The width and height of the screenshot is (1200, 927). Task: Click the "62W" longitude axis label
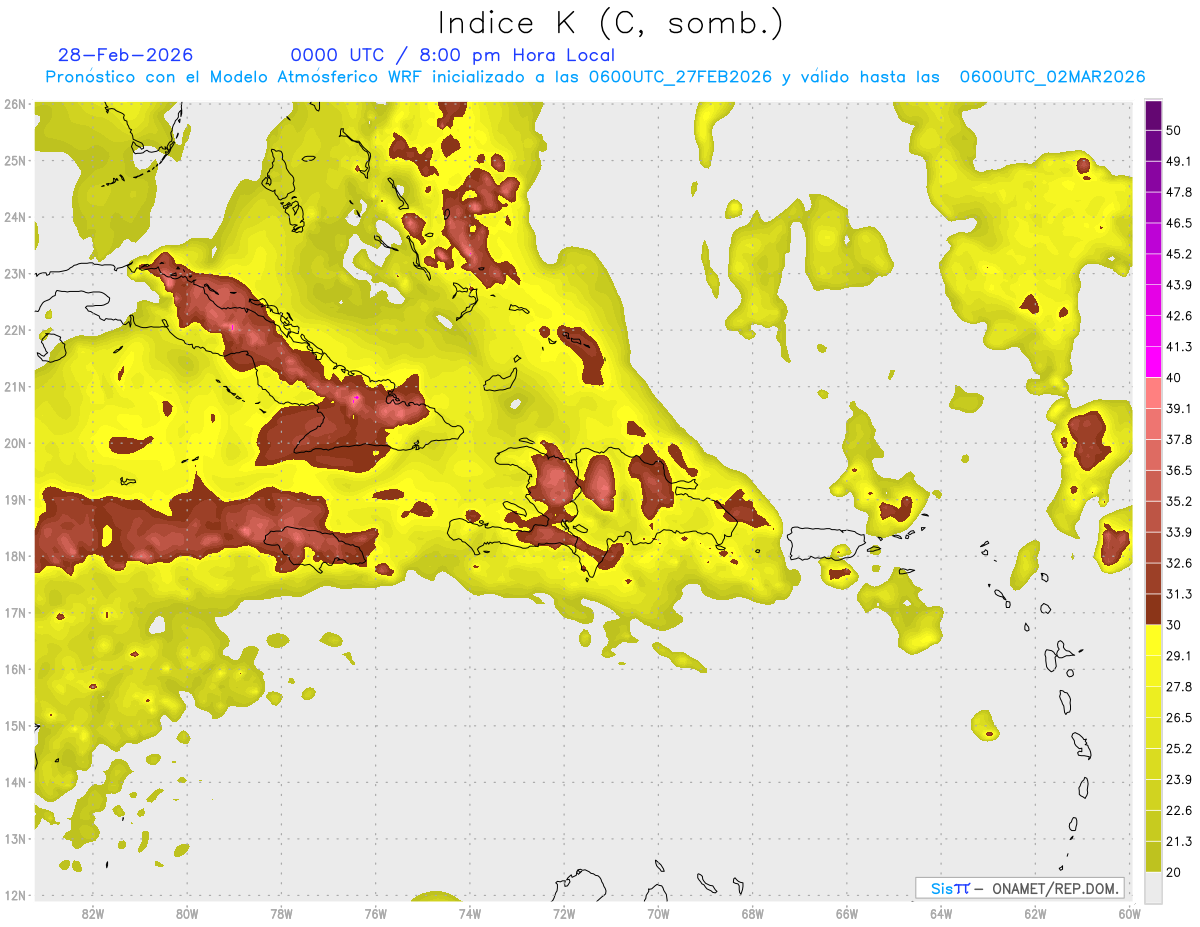pyautogui.click(x=1036, y=913)
